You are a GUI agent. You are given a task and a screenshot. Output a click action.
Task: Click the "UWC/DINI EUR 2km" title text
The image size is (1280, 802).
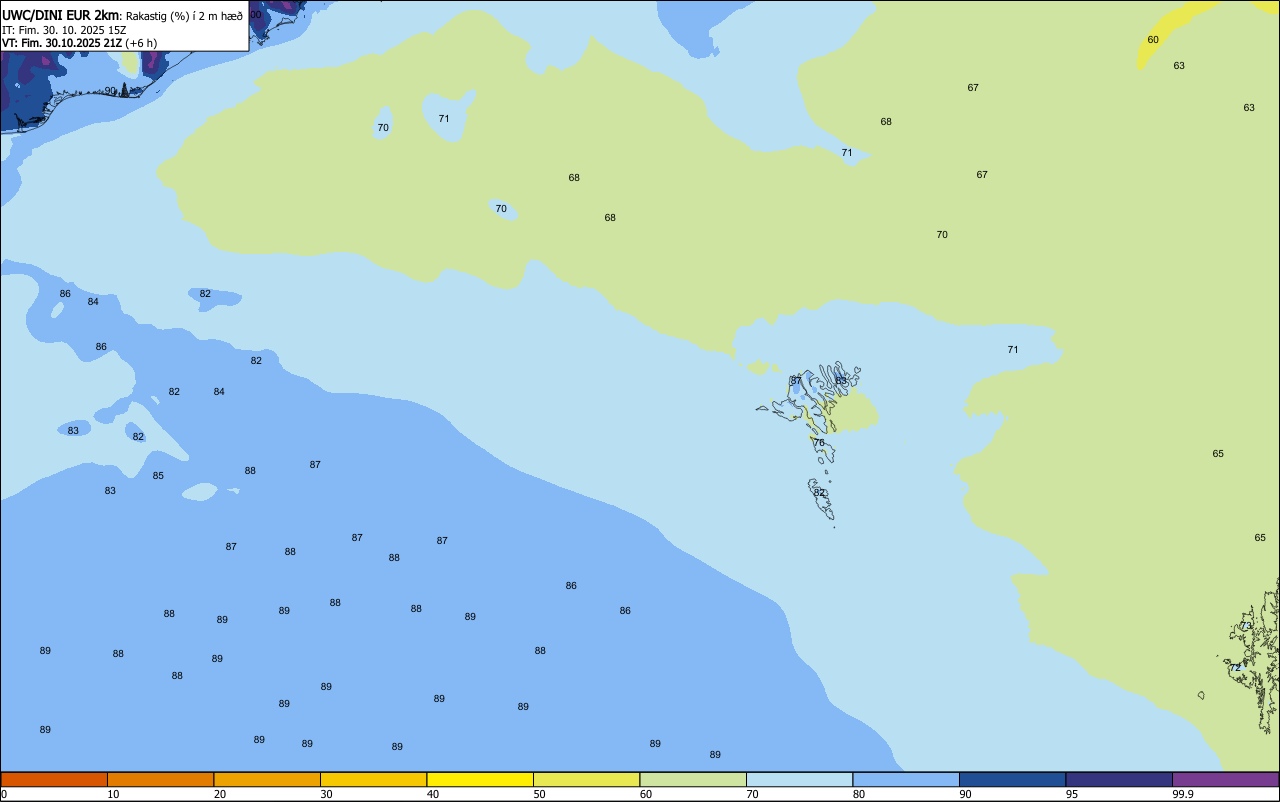61,15
